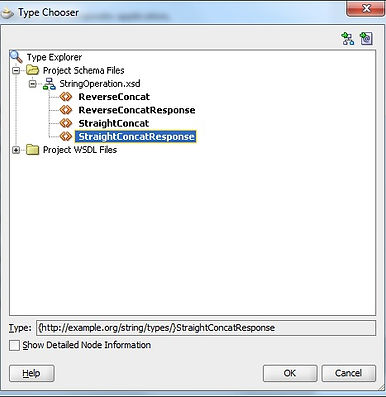Viewport: 386px width, 397px height.
Task: Click the Type field showing StraightConcatResponse namespace
Action: [206, 328]
